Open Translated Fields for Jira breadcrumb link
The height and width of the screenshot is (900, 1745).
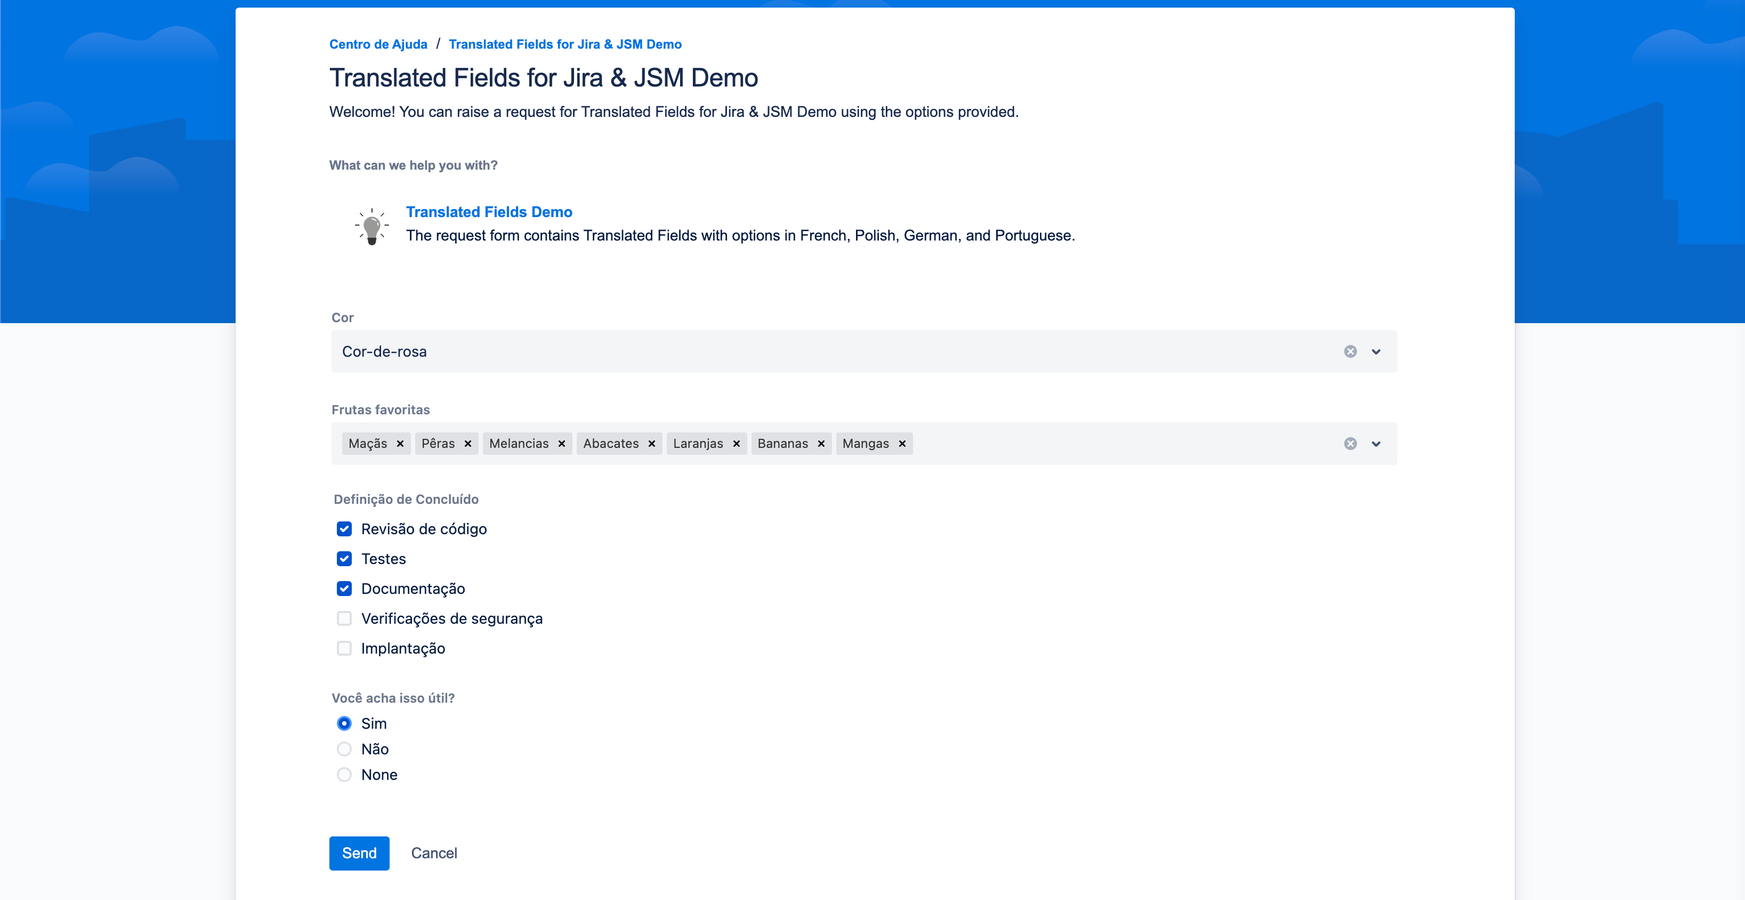tap(565, 44)
